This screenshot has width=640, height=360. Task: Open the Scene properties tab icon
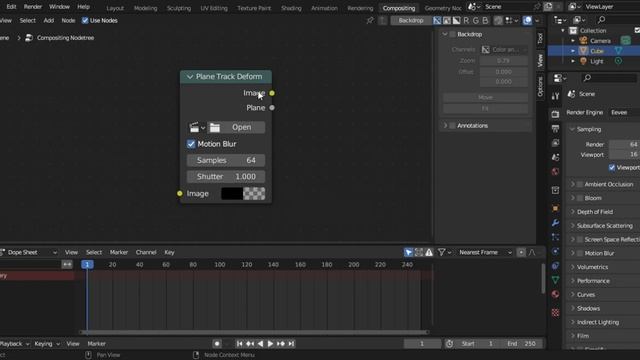555,157
